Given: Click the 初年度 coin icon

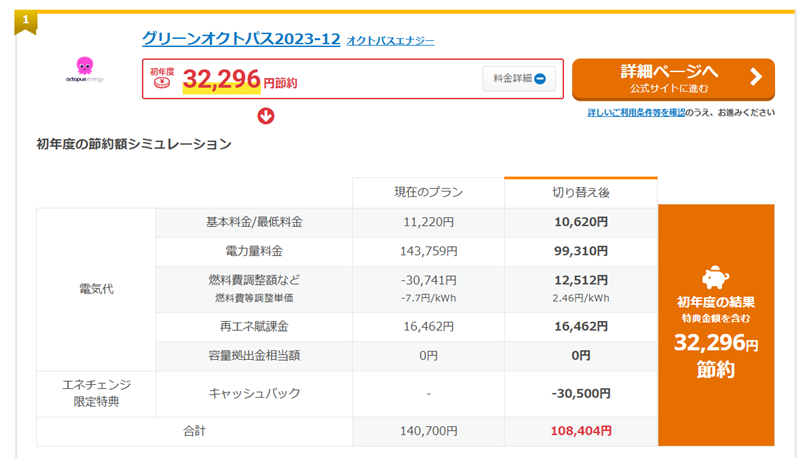Looking at the screenshot, I should (x=162, y=84).
